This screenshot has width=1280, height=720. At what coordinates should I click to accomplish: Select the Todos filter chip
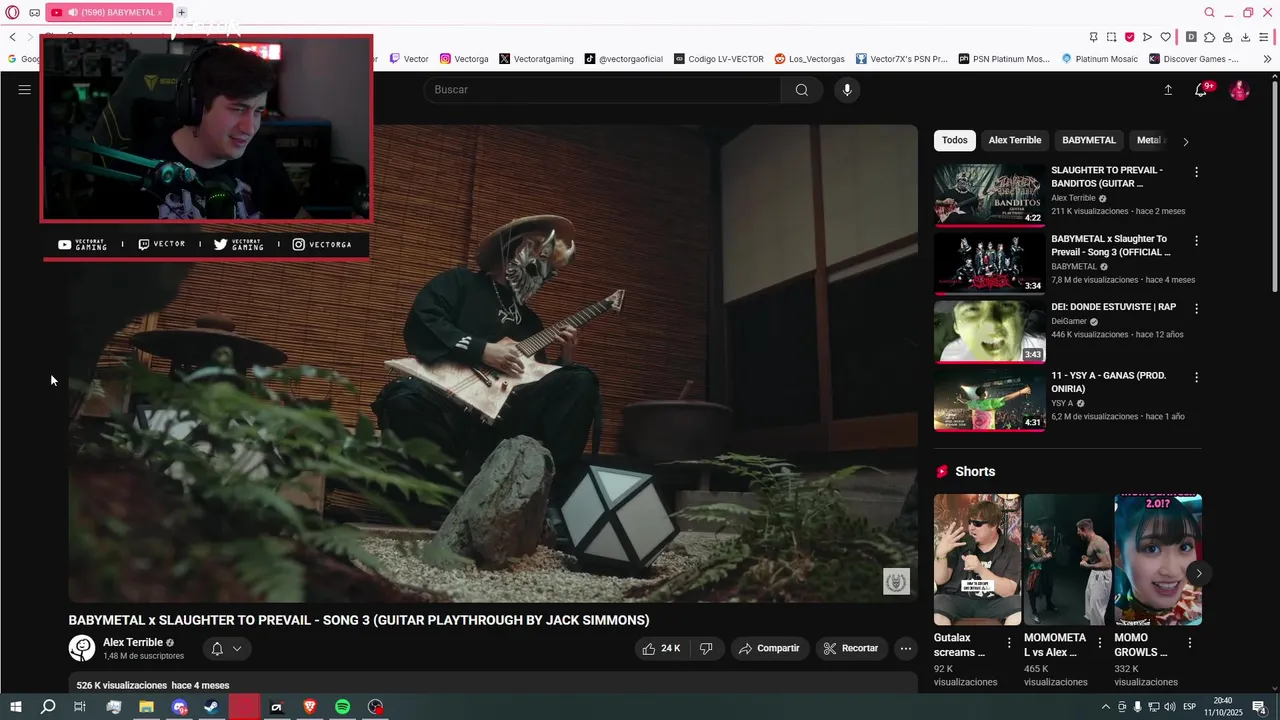point(955,140)
